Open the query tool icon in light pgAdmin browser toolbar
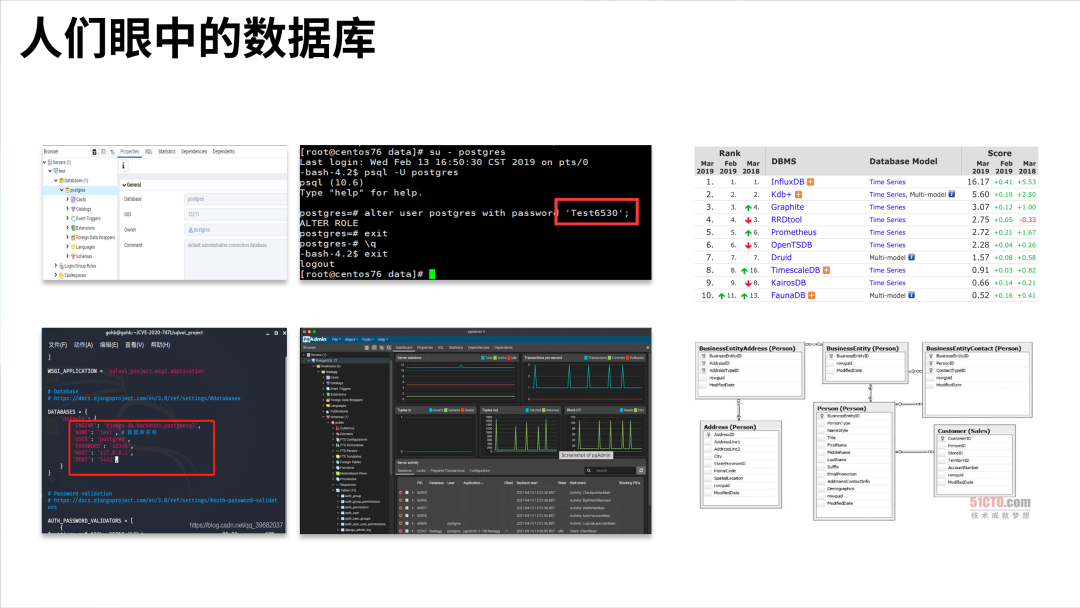This screenshot has width=1080, height=608. point(94,151)
